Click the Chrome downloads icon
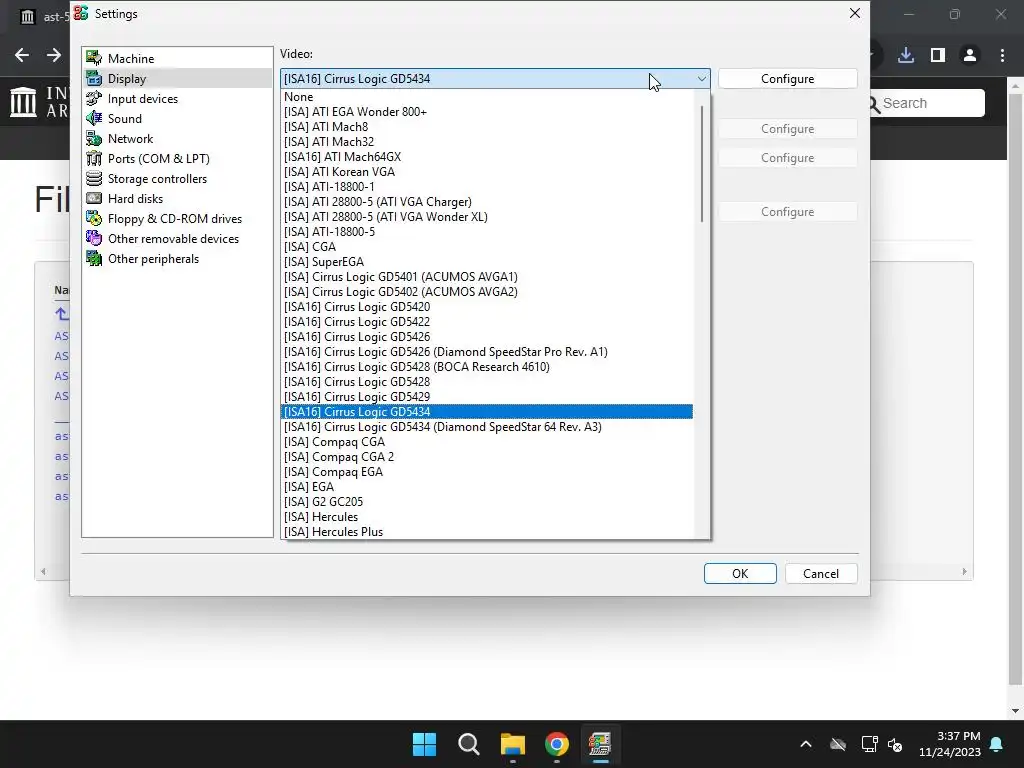This screenshot has height=768, width=1024. [x=906, y=55]
